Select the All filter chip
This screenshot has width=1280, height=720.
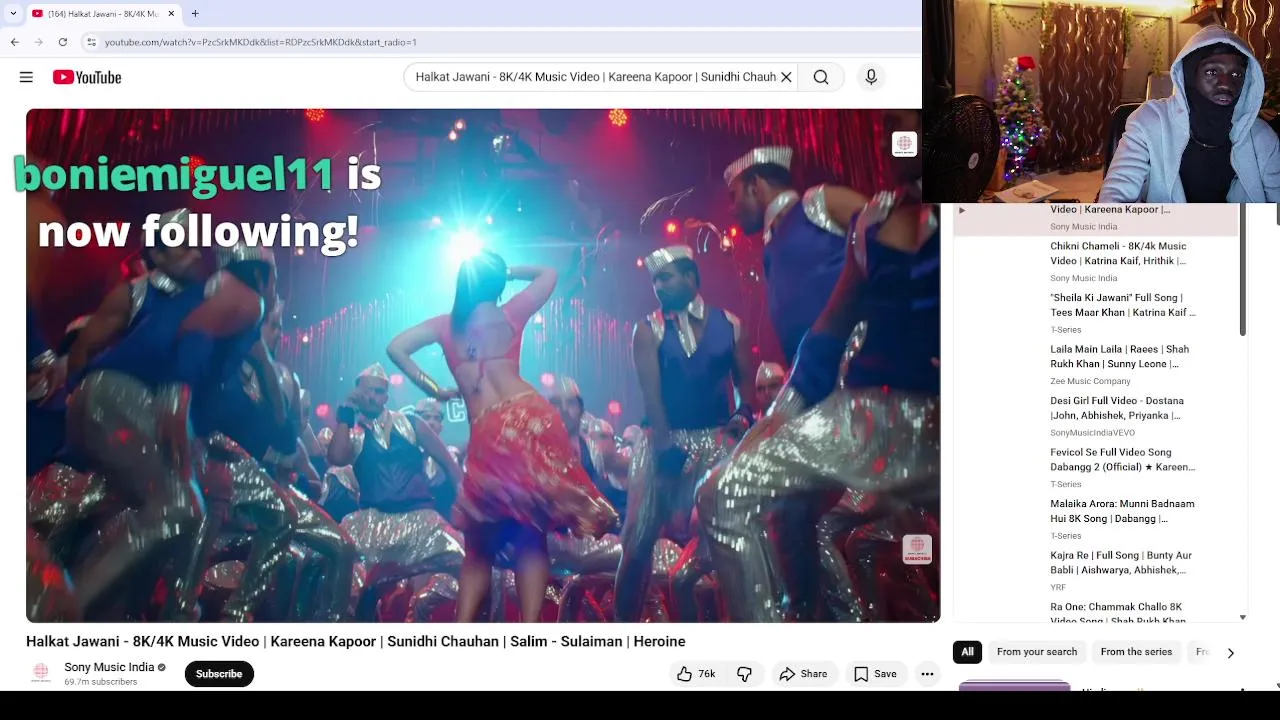tap(967, 652)
